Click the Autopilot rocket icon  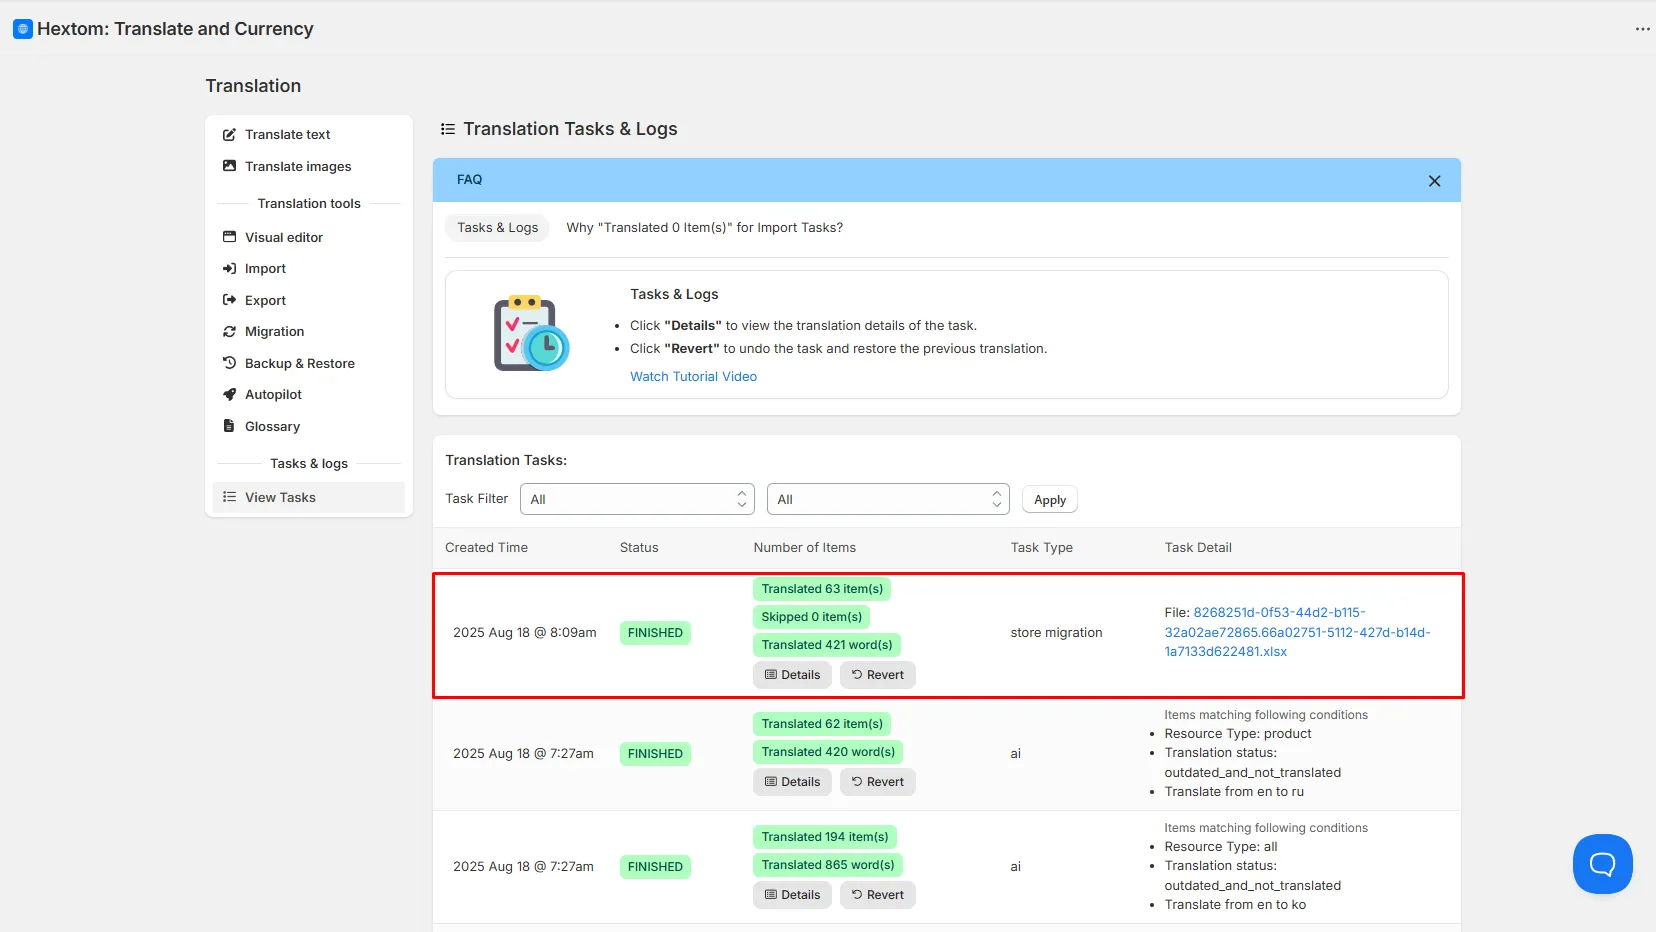[229, 395]
